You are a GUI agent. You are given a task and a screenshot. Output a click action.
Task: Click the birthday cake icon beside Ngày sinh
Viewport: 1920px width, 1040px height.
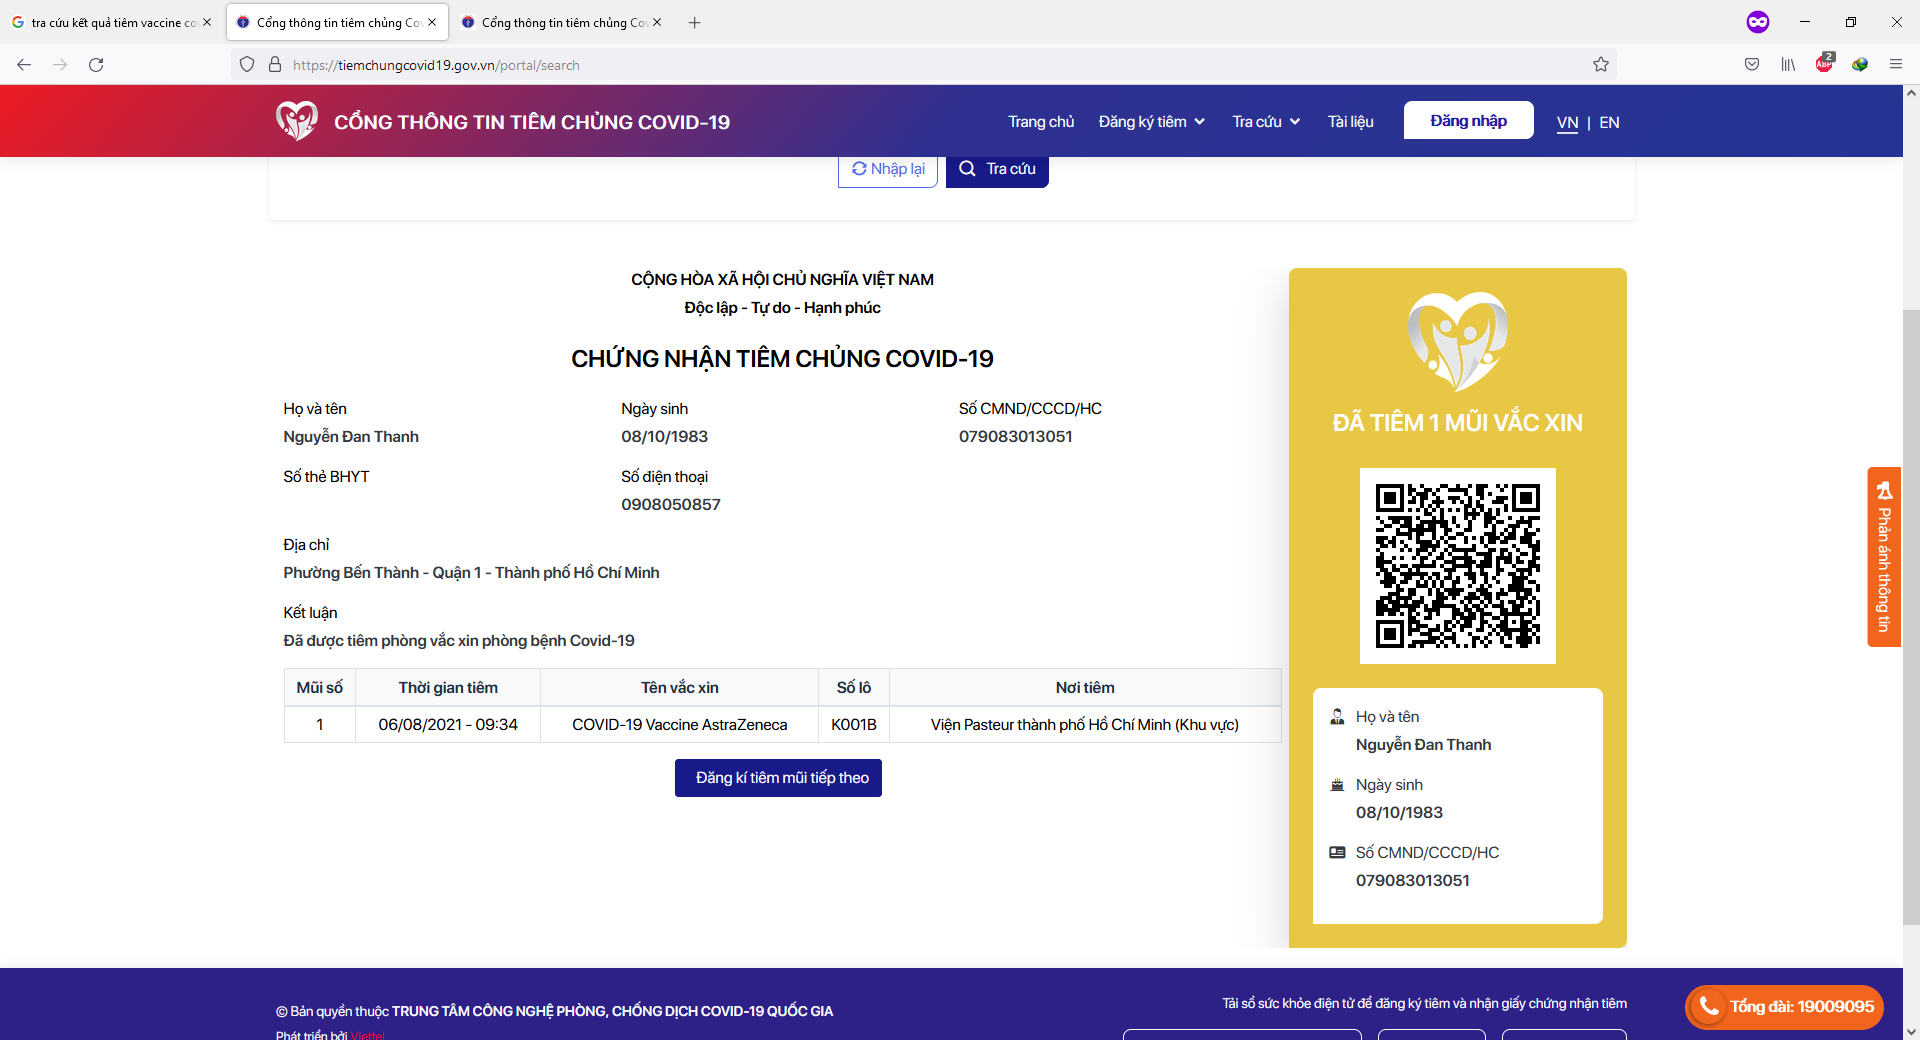tap(1337, 785)
